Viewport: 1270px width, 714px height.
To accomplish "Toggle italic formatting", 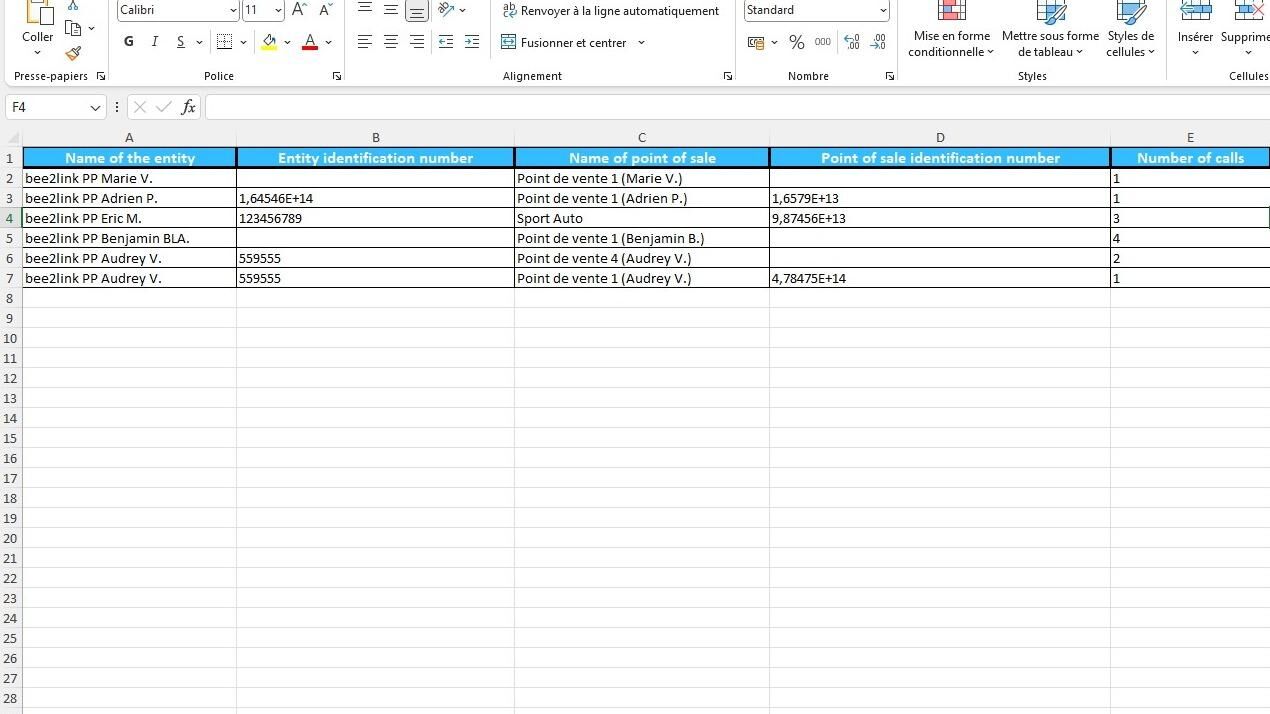I will pos(154,42).
